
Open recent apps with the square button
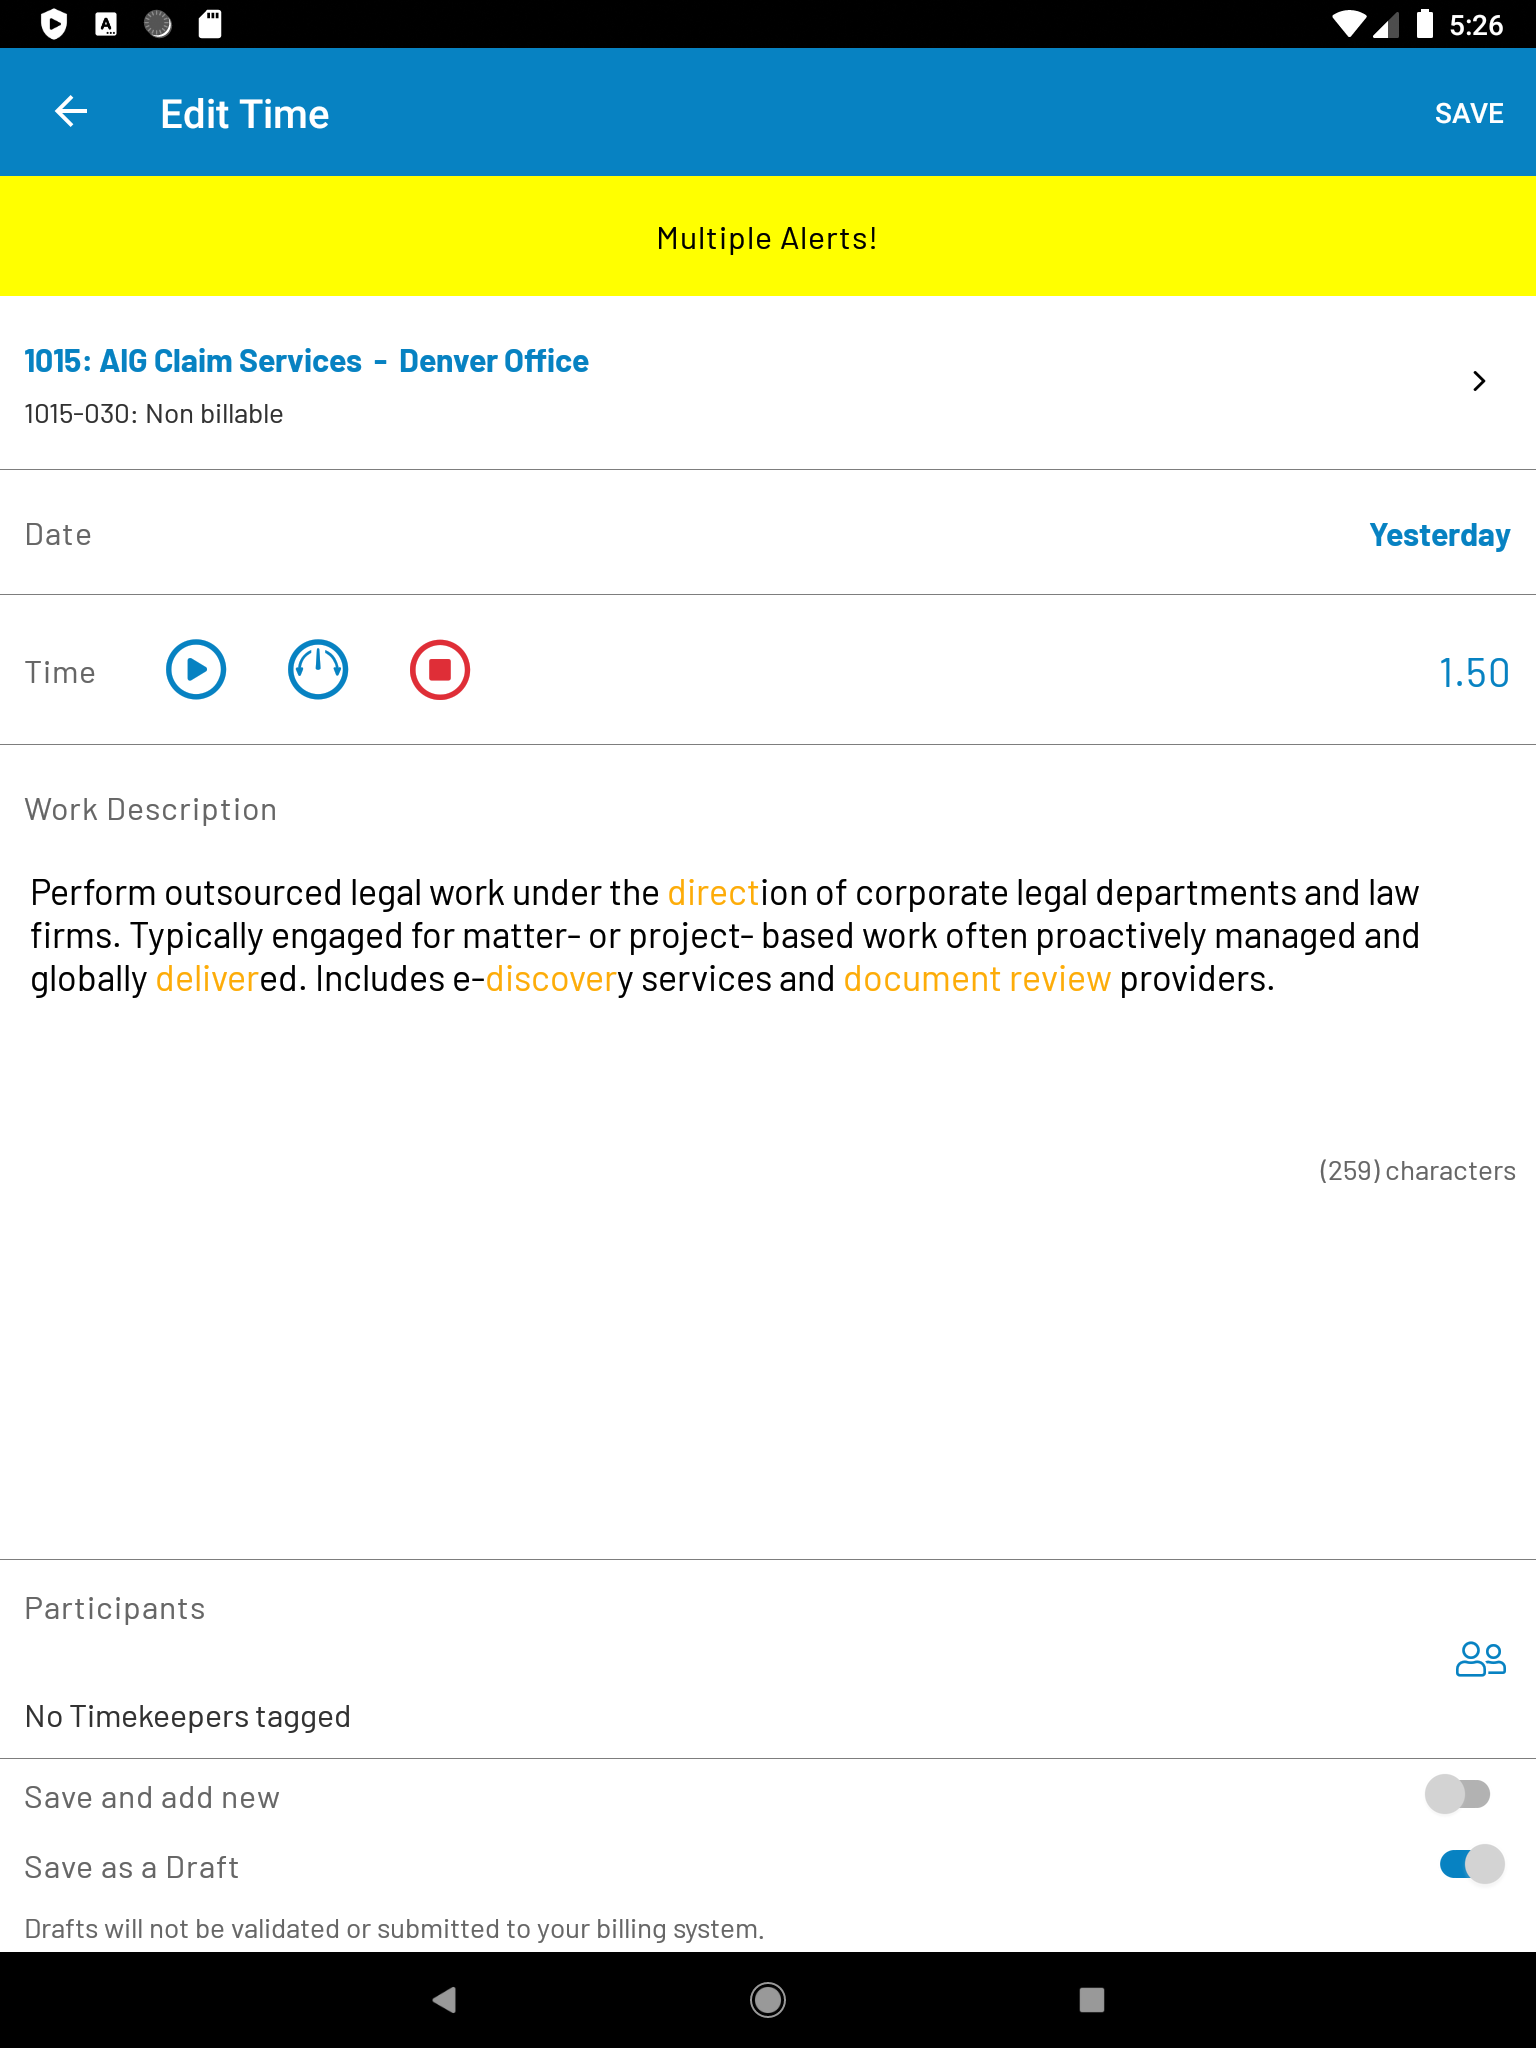[x=1092, y=2000]
